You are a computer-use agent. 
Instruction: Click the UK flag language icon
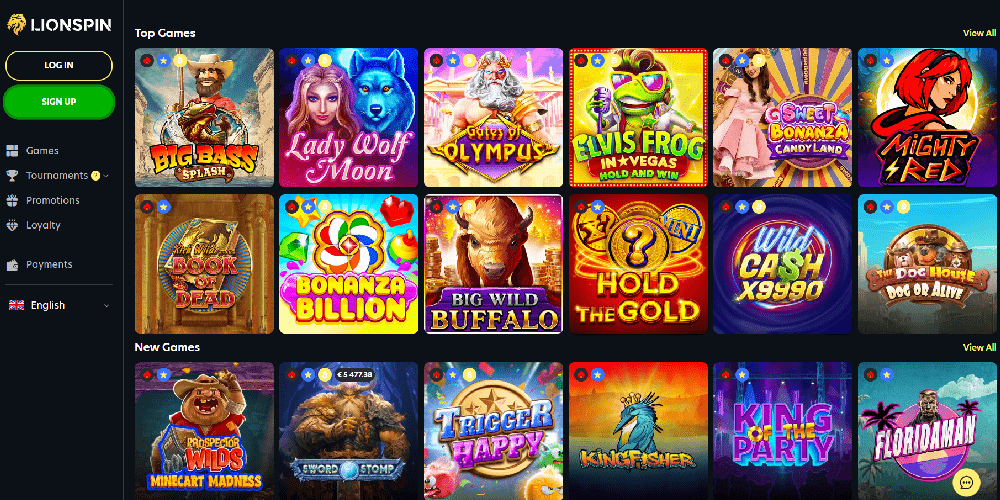pyautogui.click(x=16, y=305)
